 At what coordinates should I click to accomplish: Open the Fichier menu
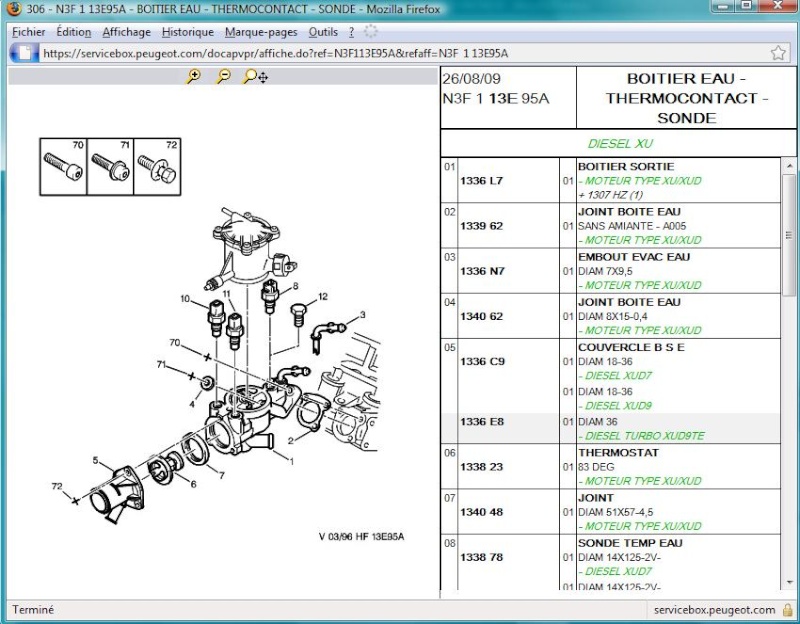[29, 32]
